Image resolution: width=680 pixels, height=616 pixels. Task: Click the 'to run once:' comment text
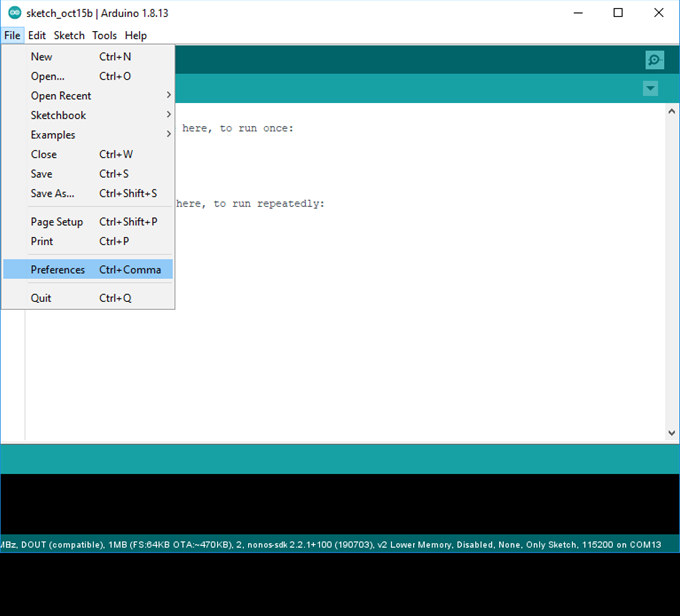(x=257, y=128)
